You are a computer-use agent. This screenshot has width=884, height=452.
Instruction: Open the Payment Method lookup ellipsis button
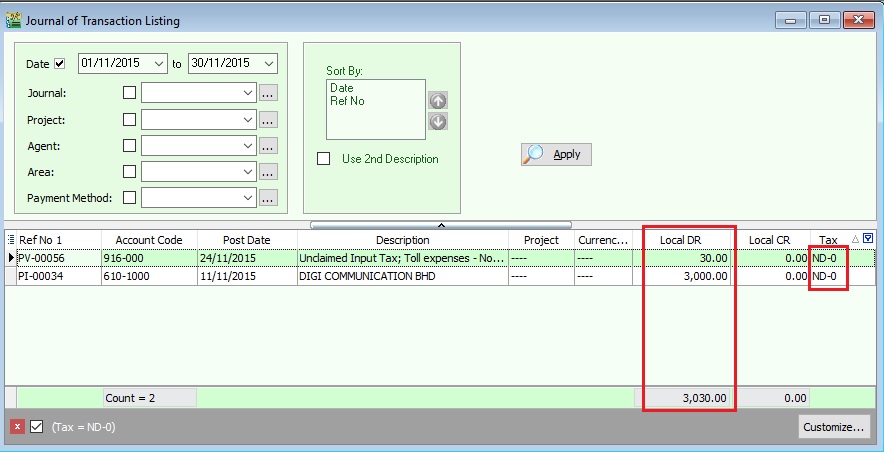(x=268, y=198)
